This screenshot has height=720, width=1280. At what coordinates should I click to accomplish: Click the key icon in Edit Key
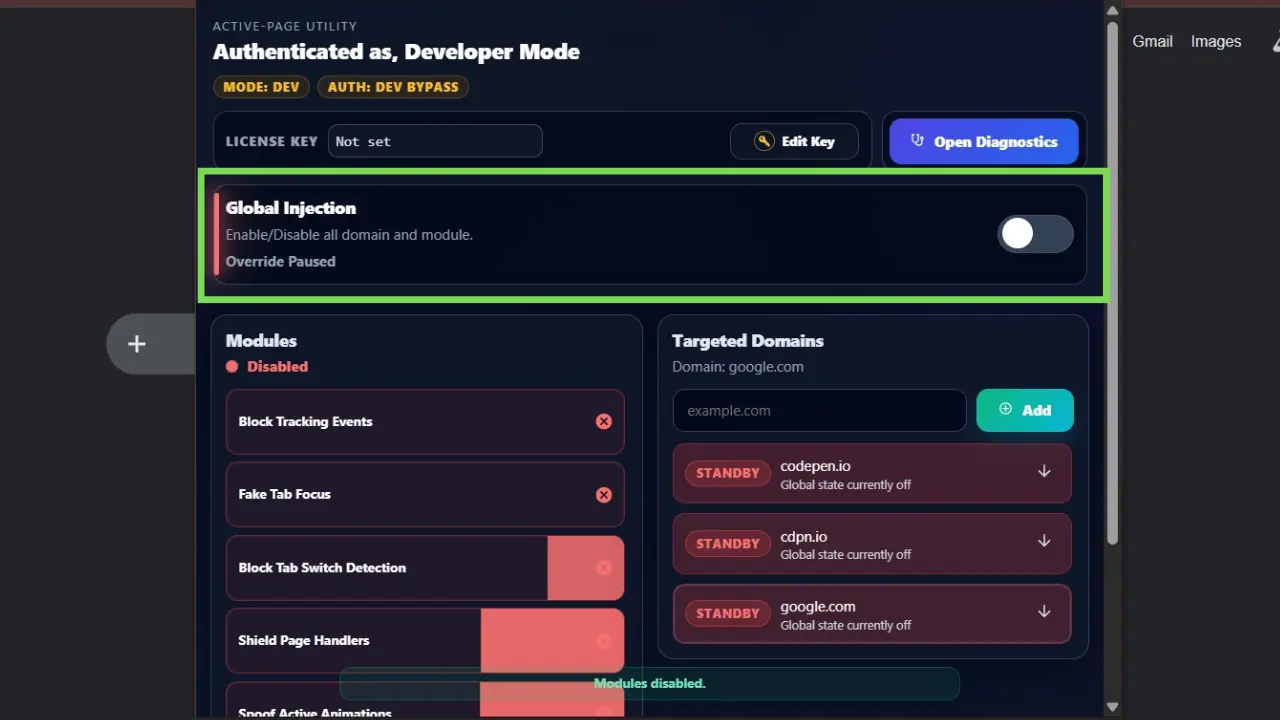point(765,141)
